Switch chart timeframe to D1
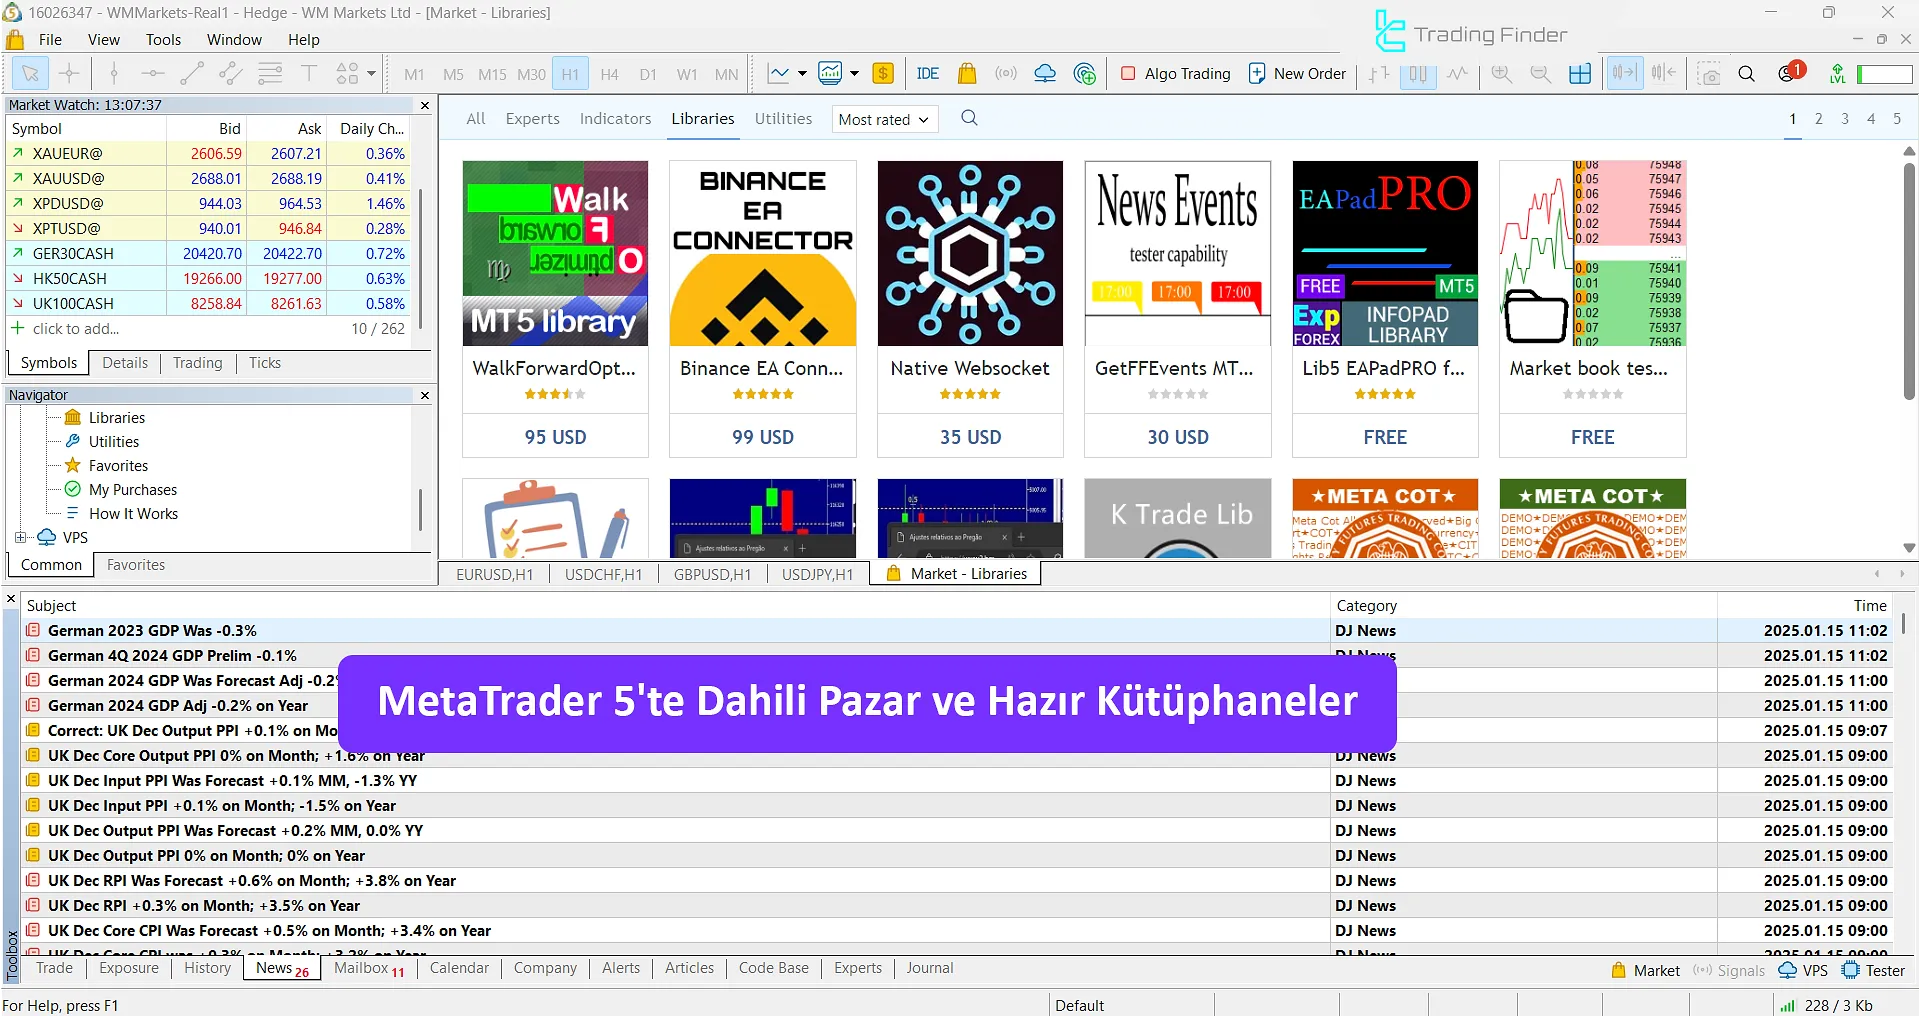 point(648,74)
